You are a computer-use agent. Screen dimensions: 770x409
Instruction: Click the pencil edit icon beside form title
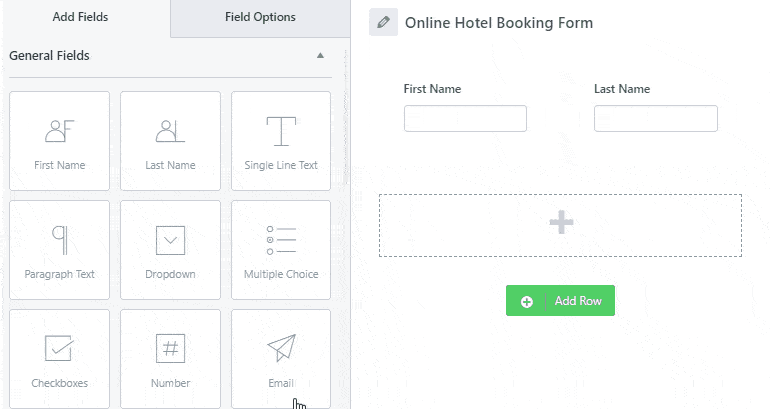click(x=384, y=22)
